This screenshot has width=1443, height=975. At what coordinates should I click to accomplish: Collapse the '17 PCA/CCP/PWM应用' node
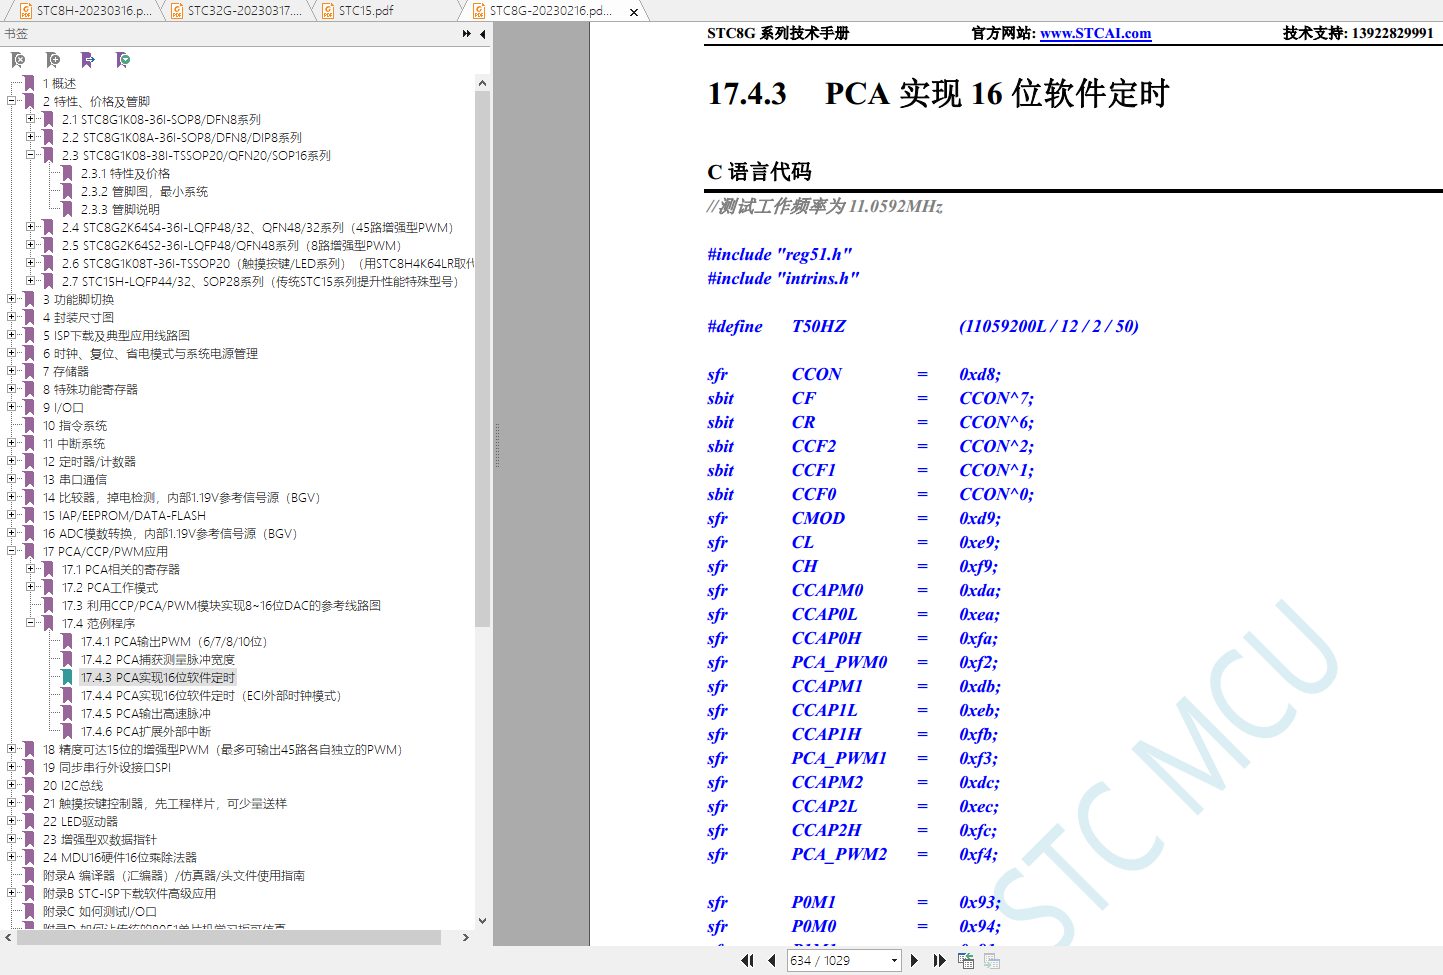(12, 551)
